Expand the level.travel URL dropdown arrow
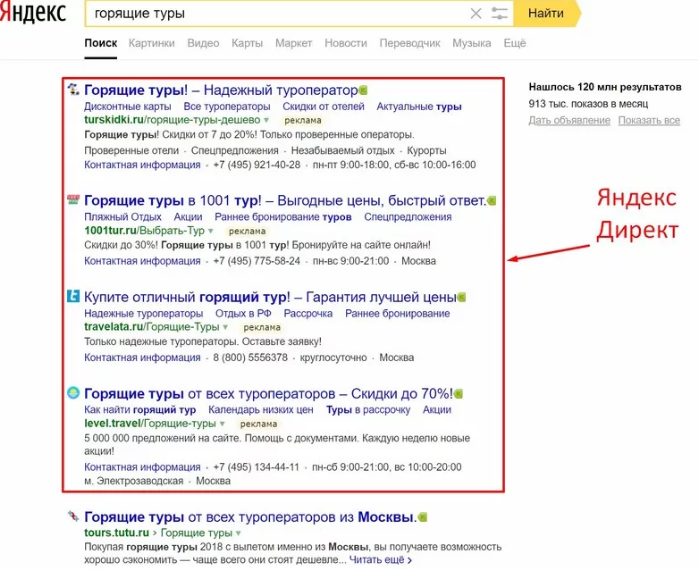Viewport: 698px width, 569px height. tap(222, 423)
